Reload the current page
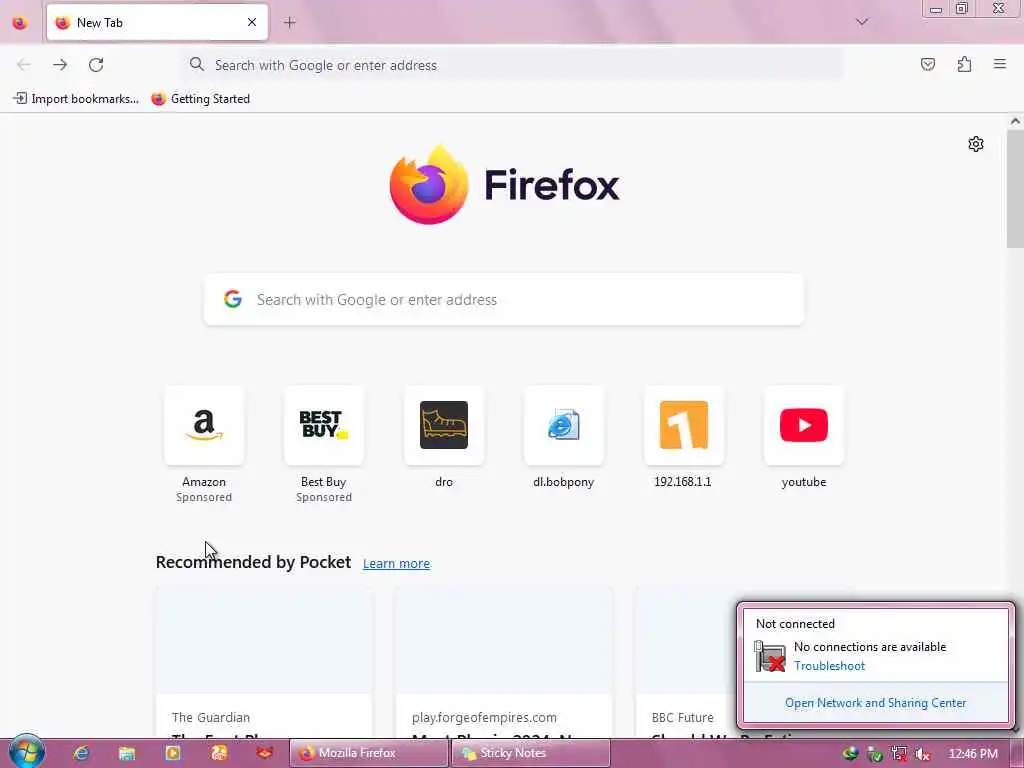The width and height of the screenshot is (1024, 768). [x=96, y=65]
